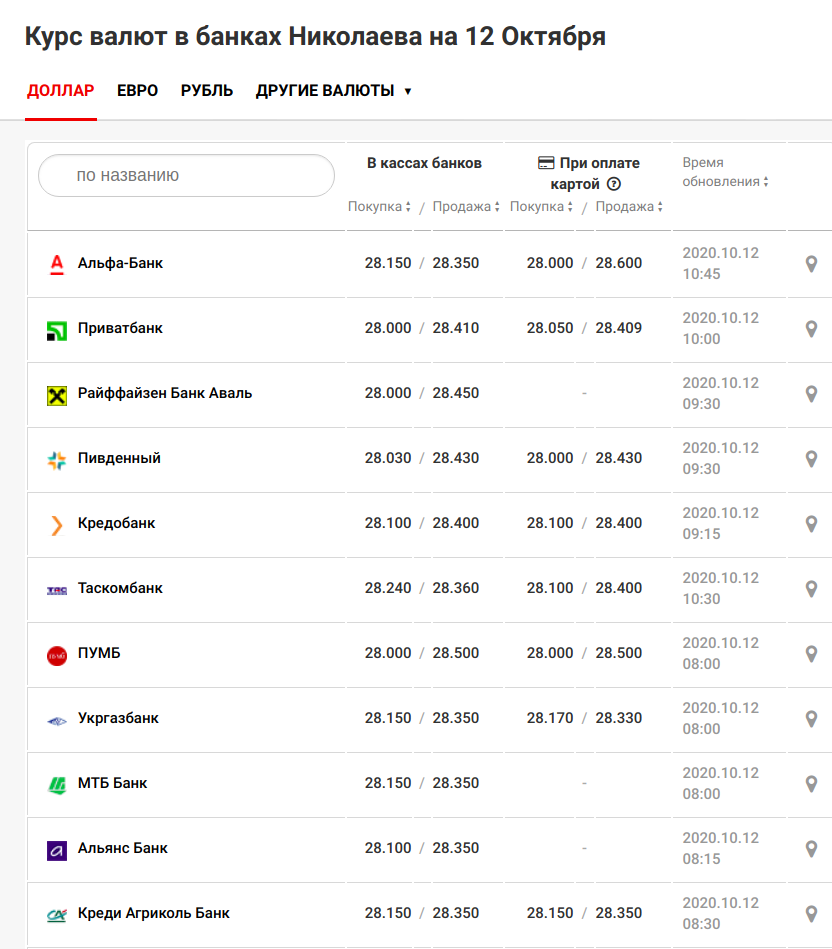The width and height of the screenshot is (832, 949).
Task: Switch to the РУБЛЬ tab
Action: point(207,91)
